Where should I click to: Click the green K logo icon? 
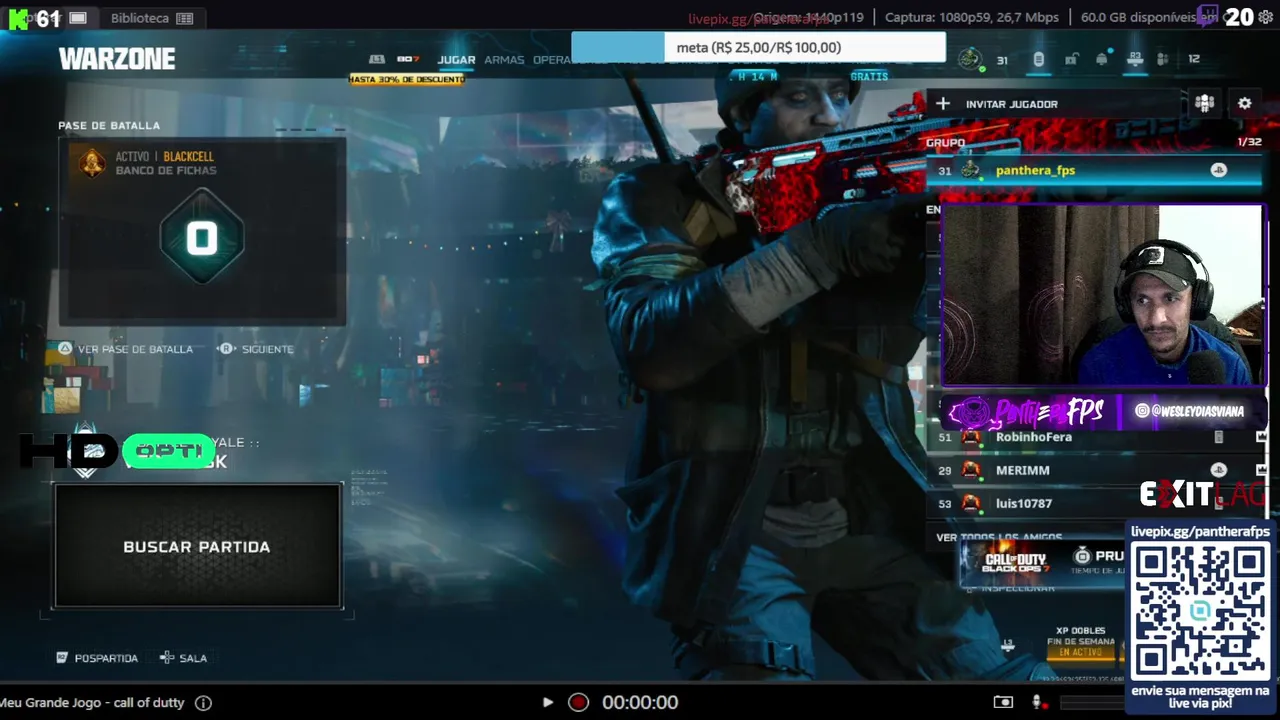click(x=17, y=18)
